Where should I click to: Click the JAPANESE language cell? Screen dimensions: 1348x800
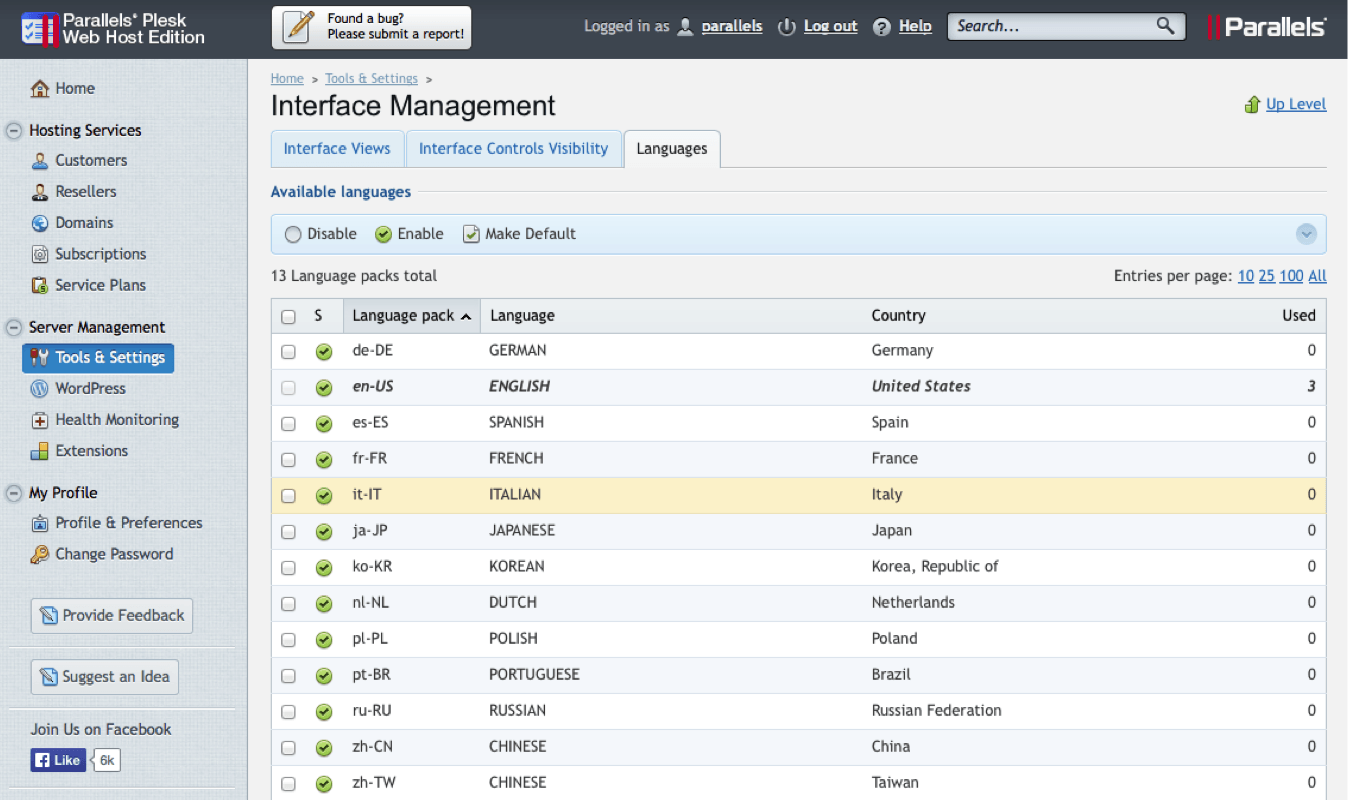pyautogui.click(x=521, y=530)
